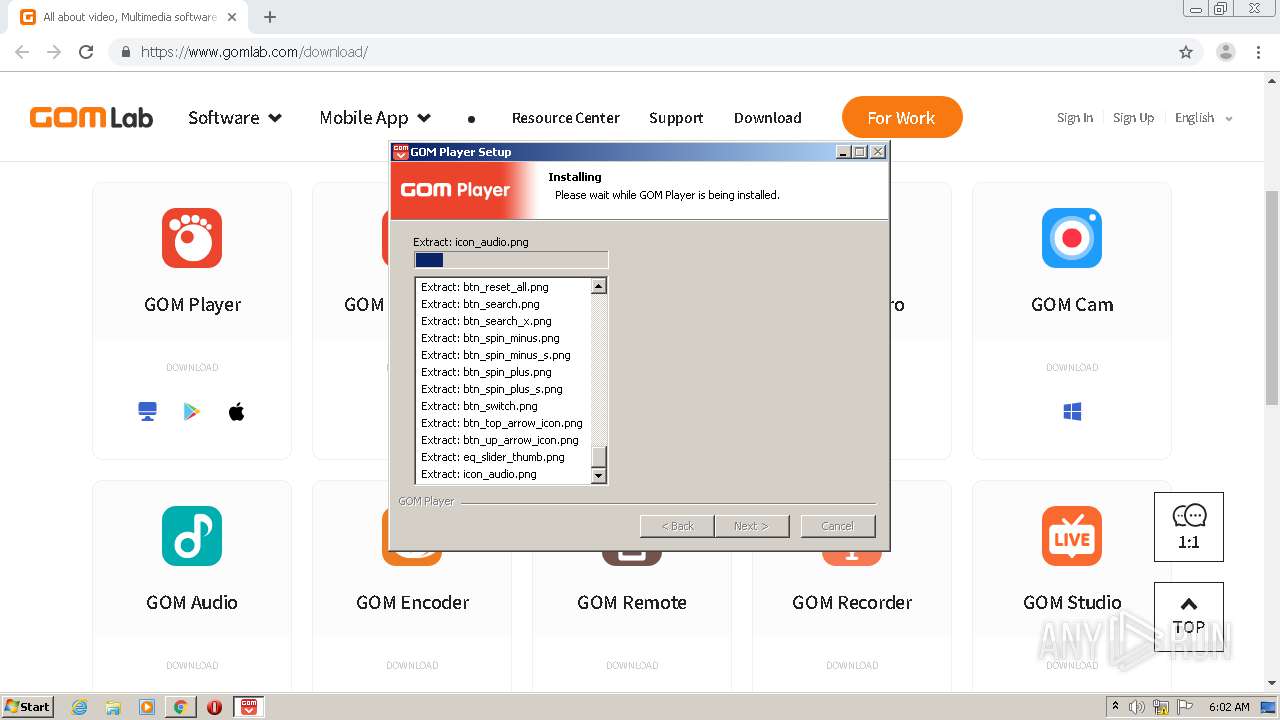Image resolution: width=1280 pixels, height=720 pixels.
Task: Click Cancel in GOM Player Setup
Action: (838, 526)
